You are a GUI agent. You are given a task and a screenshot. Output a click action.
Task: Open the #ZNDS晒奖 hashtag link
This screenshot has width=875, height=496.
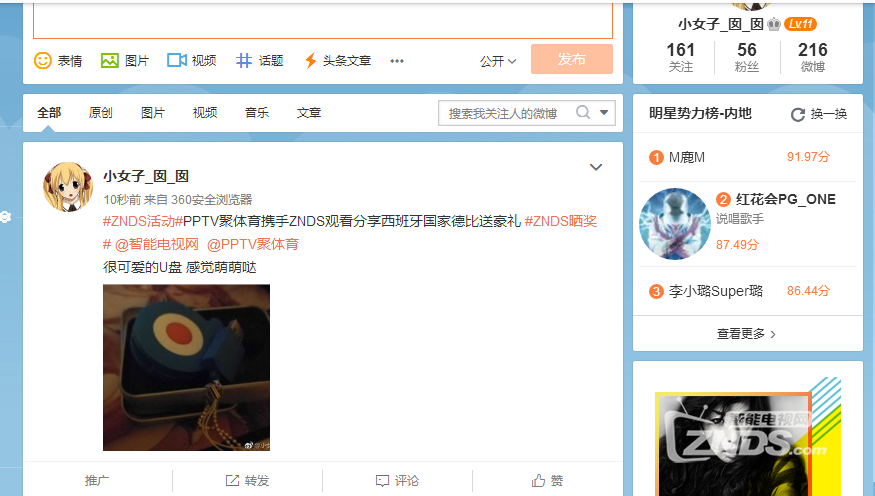[x=560, y=221]
